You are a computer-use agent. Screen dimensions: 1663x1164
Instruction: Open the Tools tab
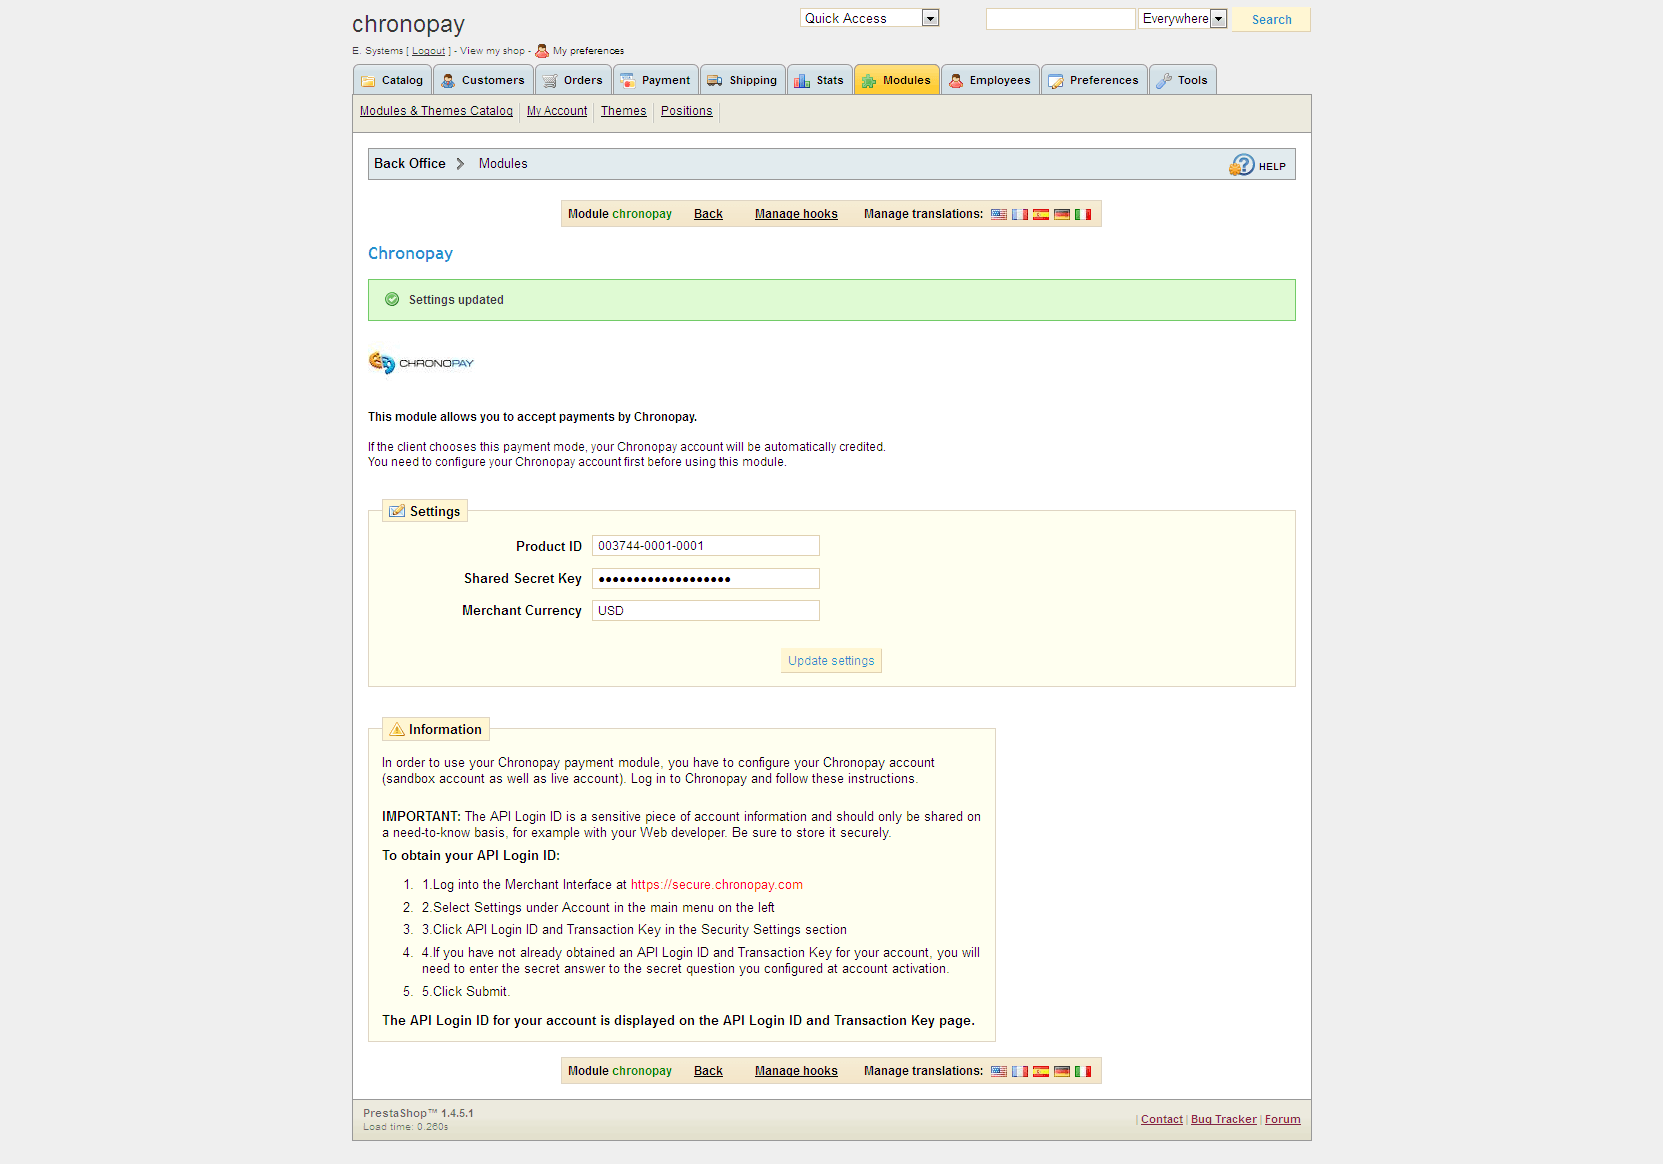click(x=1182, y=80)
